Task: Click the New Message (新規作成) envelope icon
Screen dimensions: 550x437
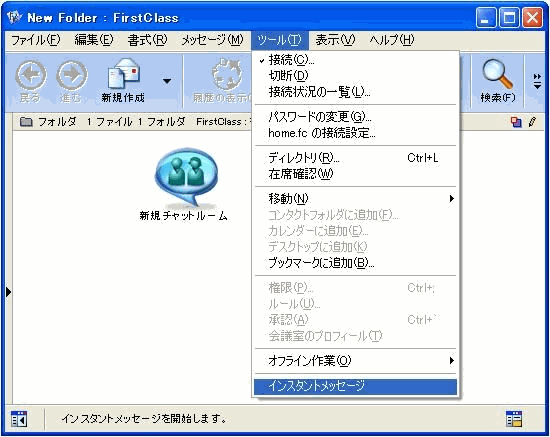Action: tap(124, 73)
